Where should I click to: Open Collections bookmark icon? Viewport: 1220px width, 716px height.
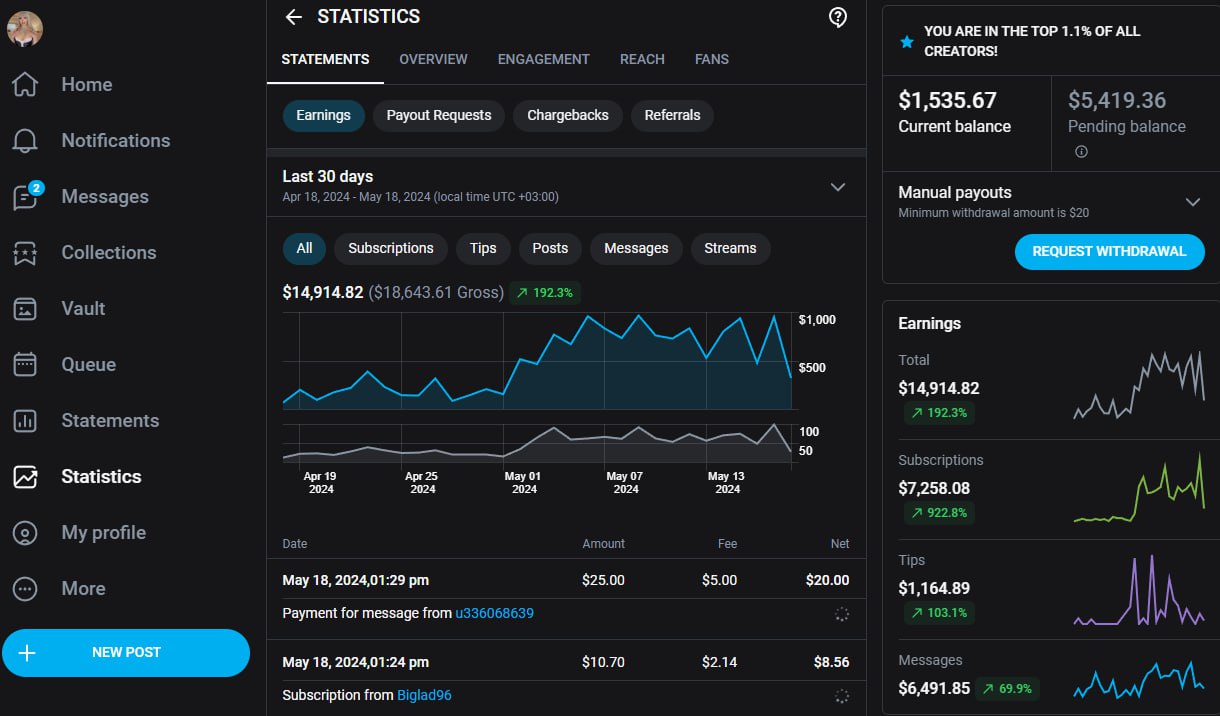tap(25, 253)
